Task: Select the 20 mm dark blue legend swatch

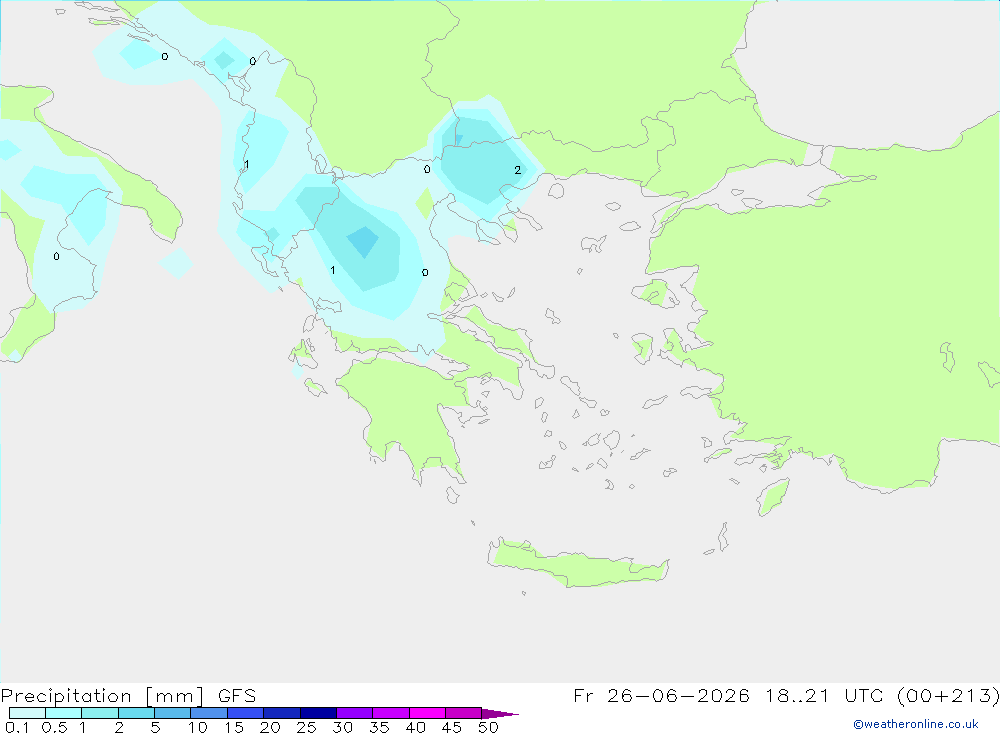Action: pyautogui.click(x=282, y=713)
